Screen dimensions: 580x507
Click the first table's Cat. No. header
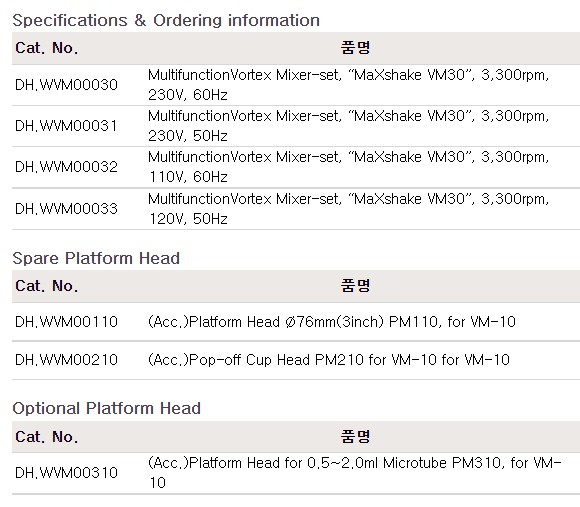point(47,48)
